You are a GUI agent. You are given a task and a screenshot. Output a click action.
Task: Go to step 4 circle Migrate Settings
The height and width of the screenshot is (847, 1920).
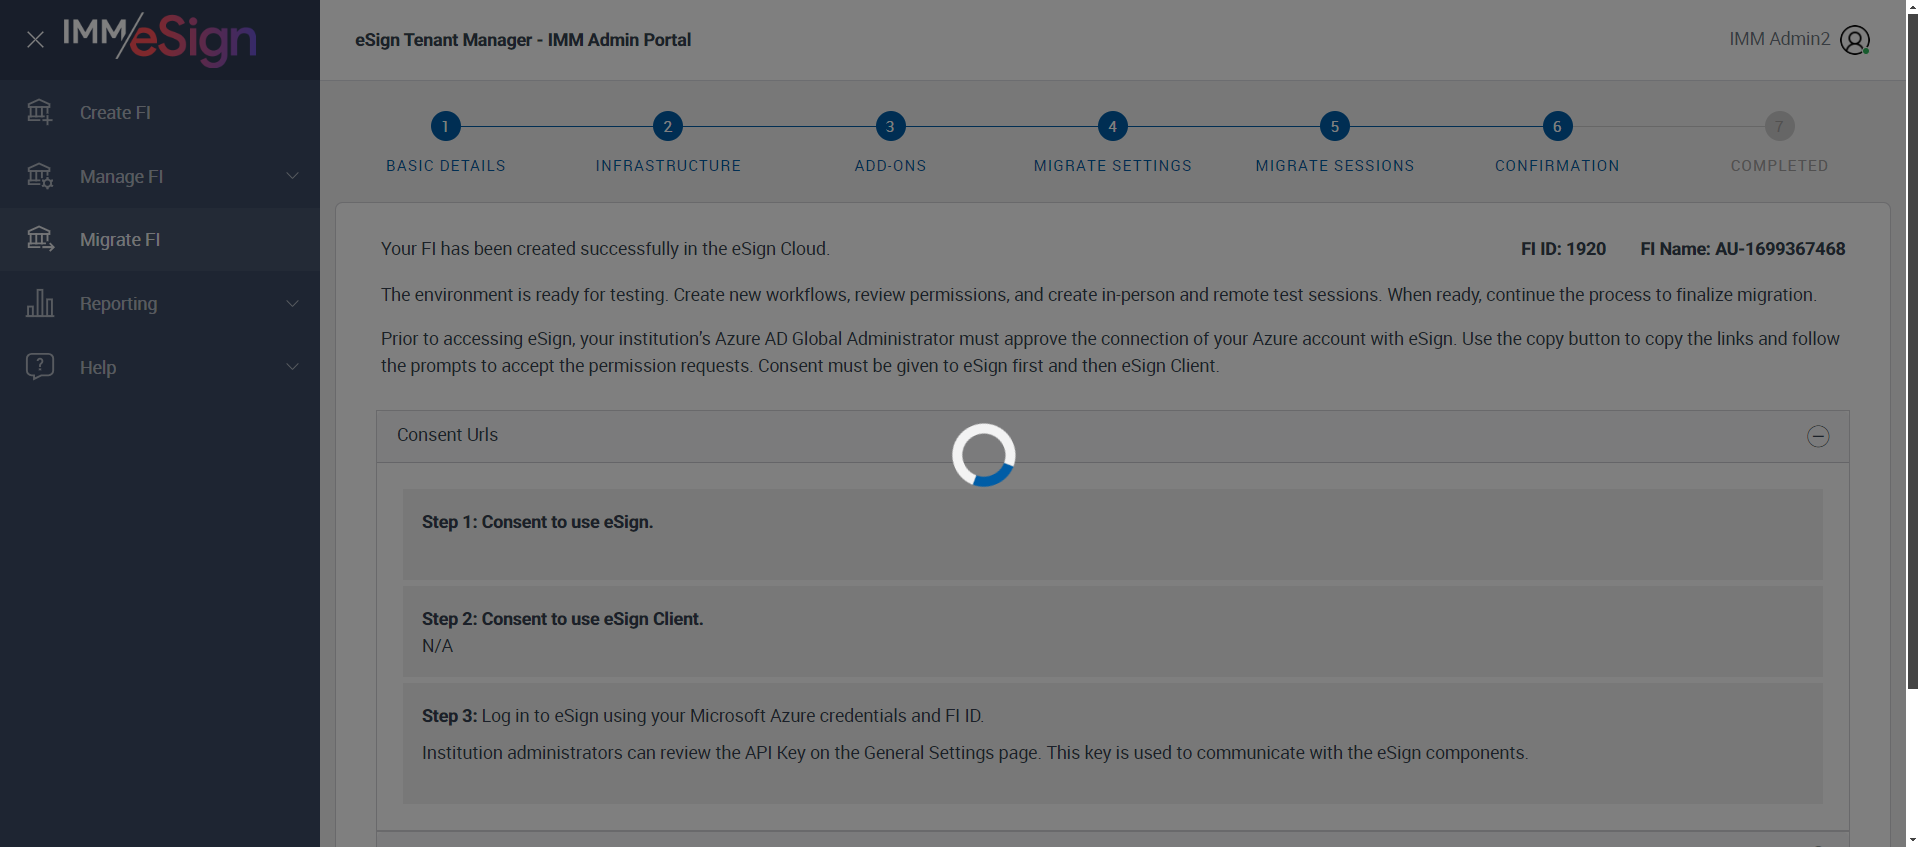pyautogui.click(x=1113, y=126)
